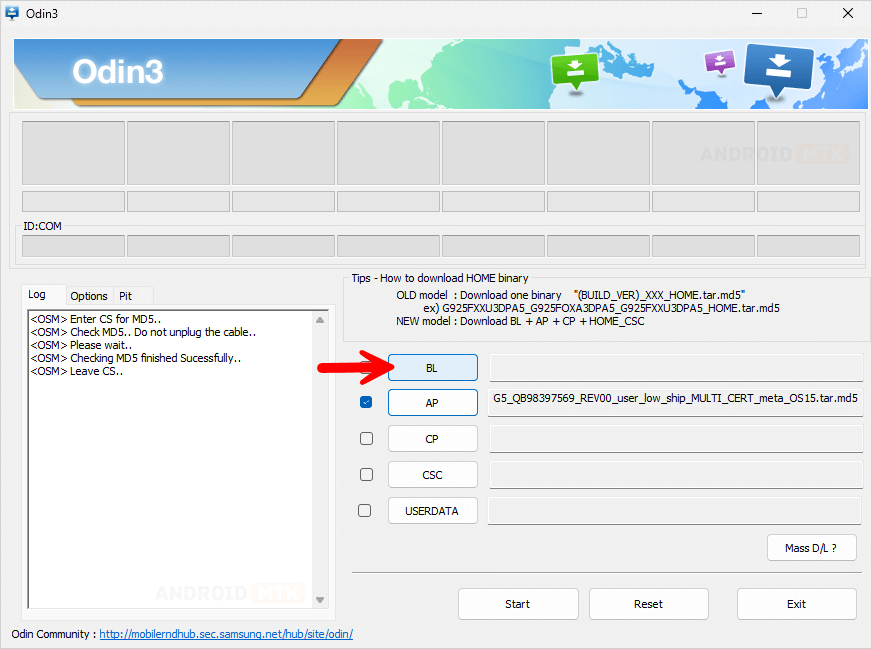The image size is (872, 649).
Task: Check the USERDATA checkbox
Action: [366, 510]
